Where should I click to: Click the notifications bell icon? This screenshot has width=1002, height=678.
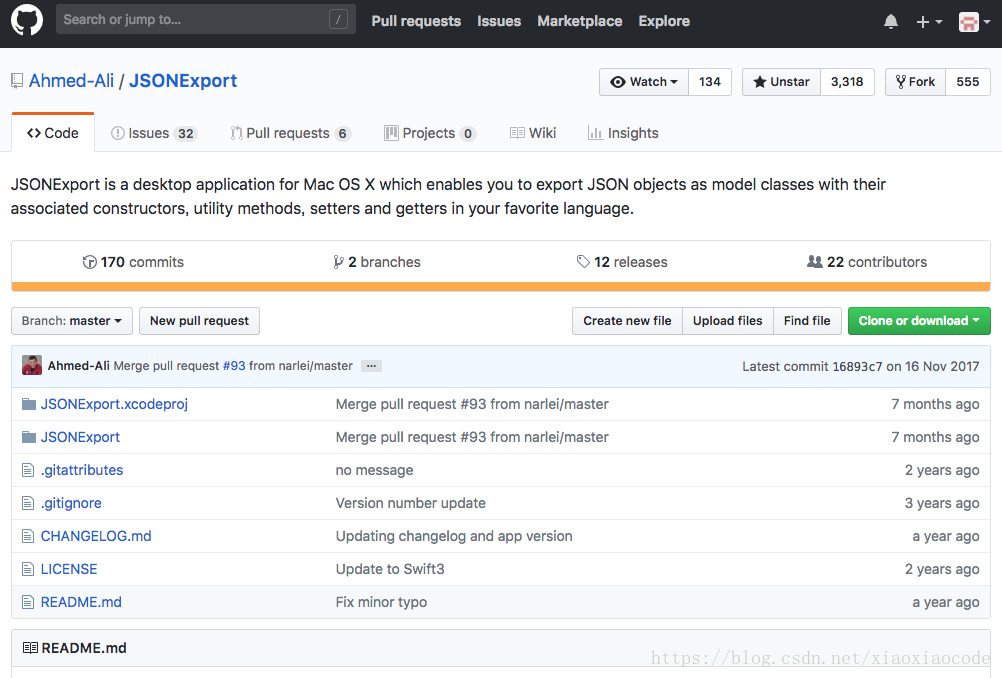click(x=891, y=22)
